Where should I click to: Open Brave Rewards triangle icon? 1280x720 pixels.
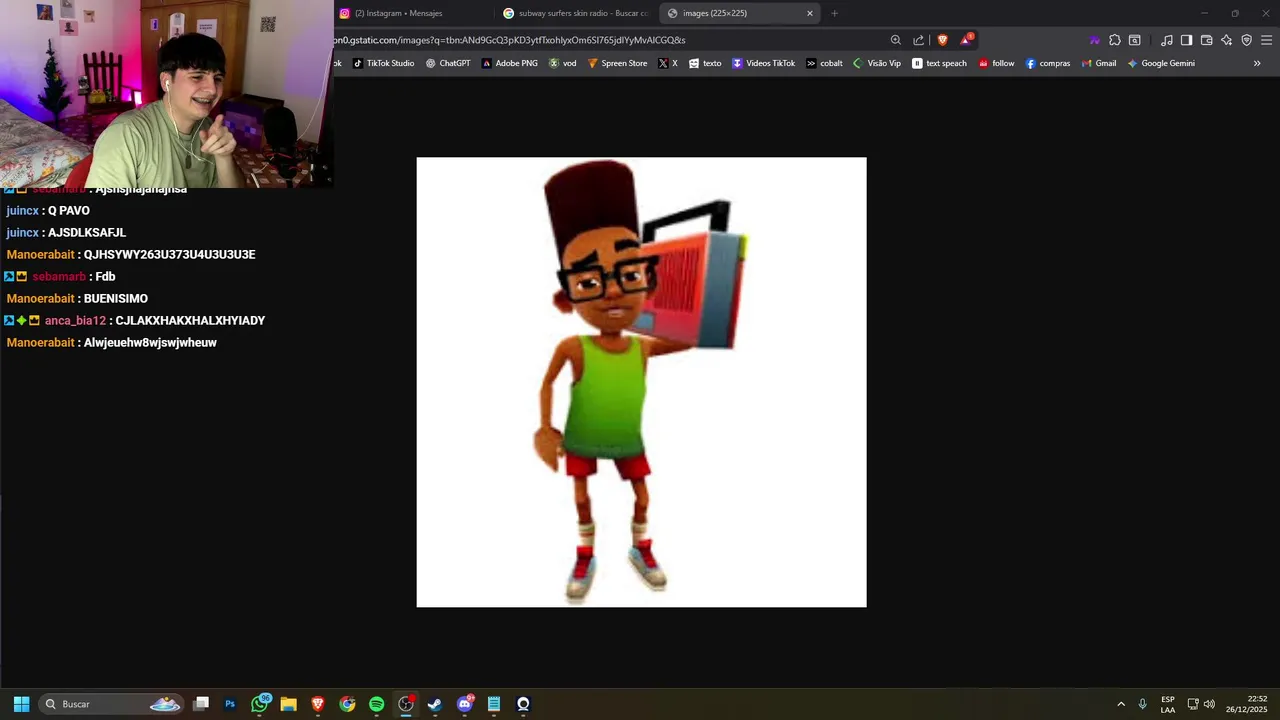[966, 40]
